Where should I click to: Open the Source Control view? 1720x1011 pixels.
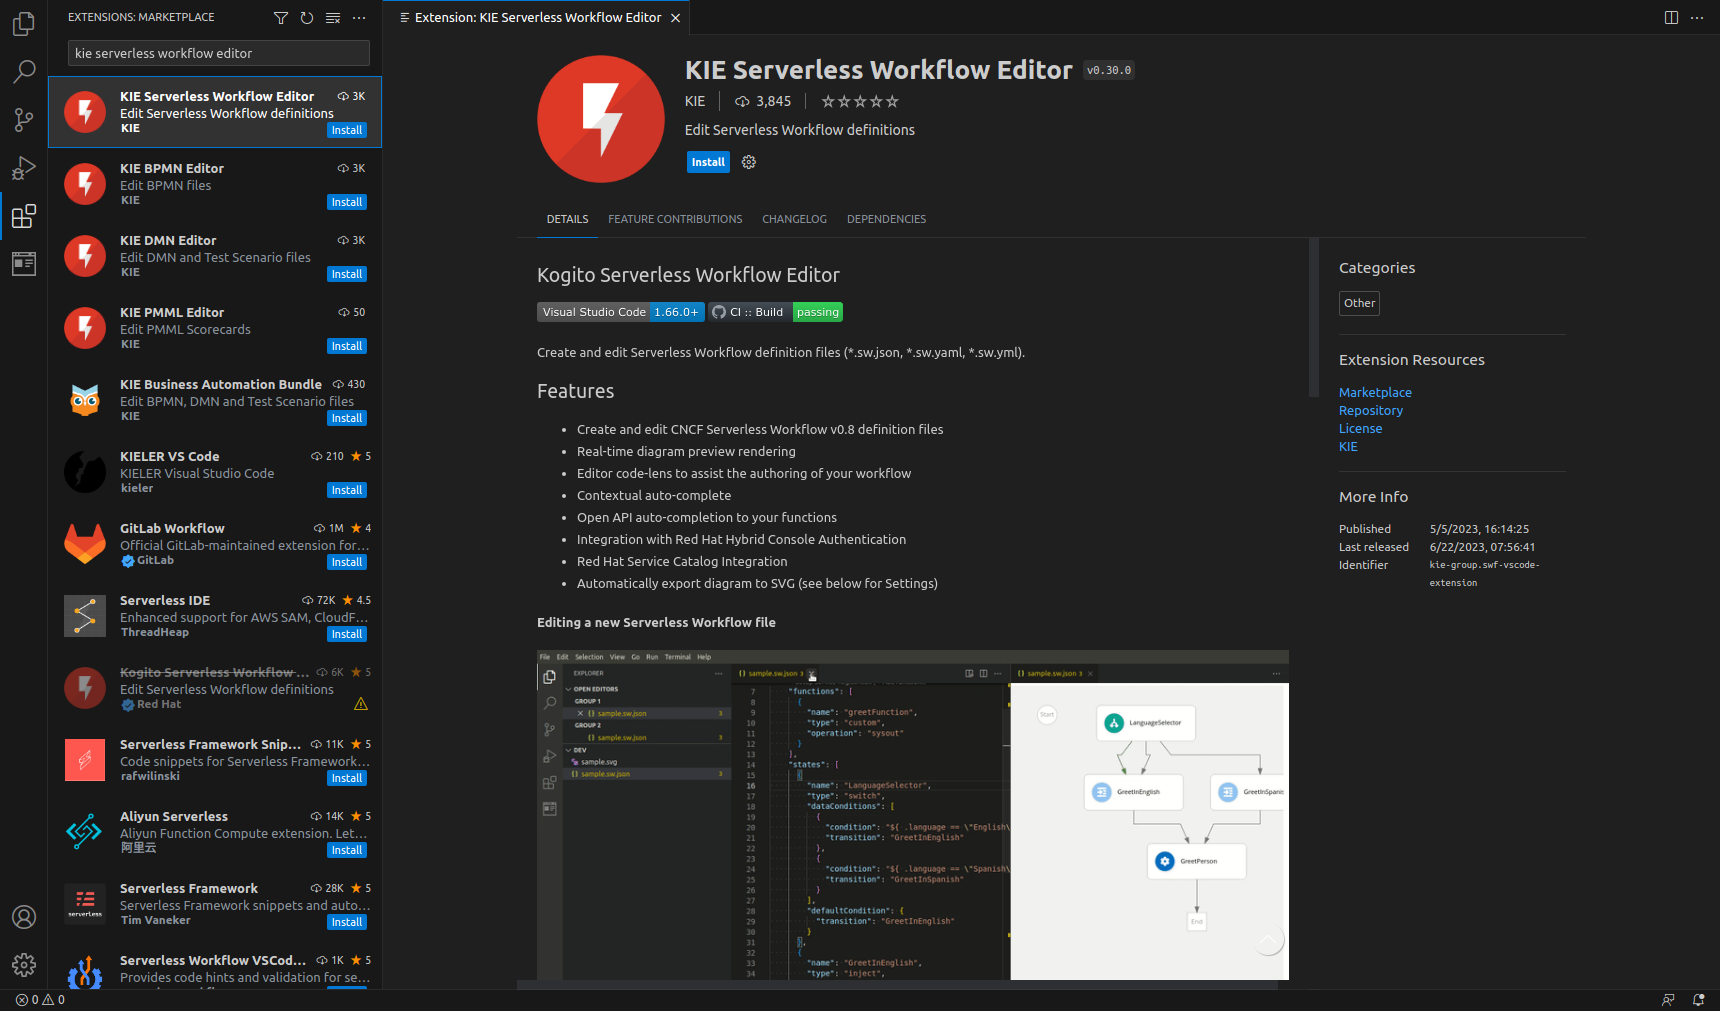[x=23, y=119]
